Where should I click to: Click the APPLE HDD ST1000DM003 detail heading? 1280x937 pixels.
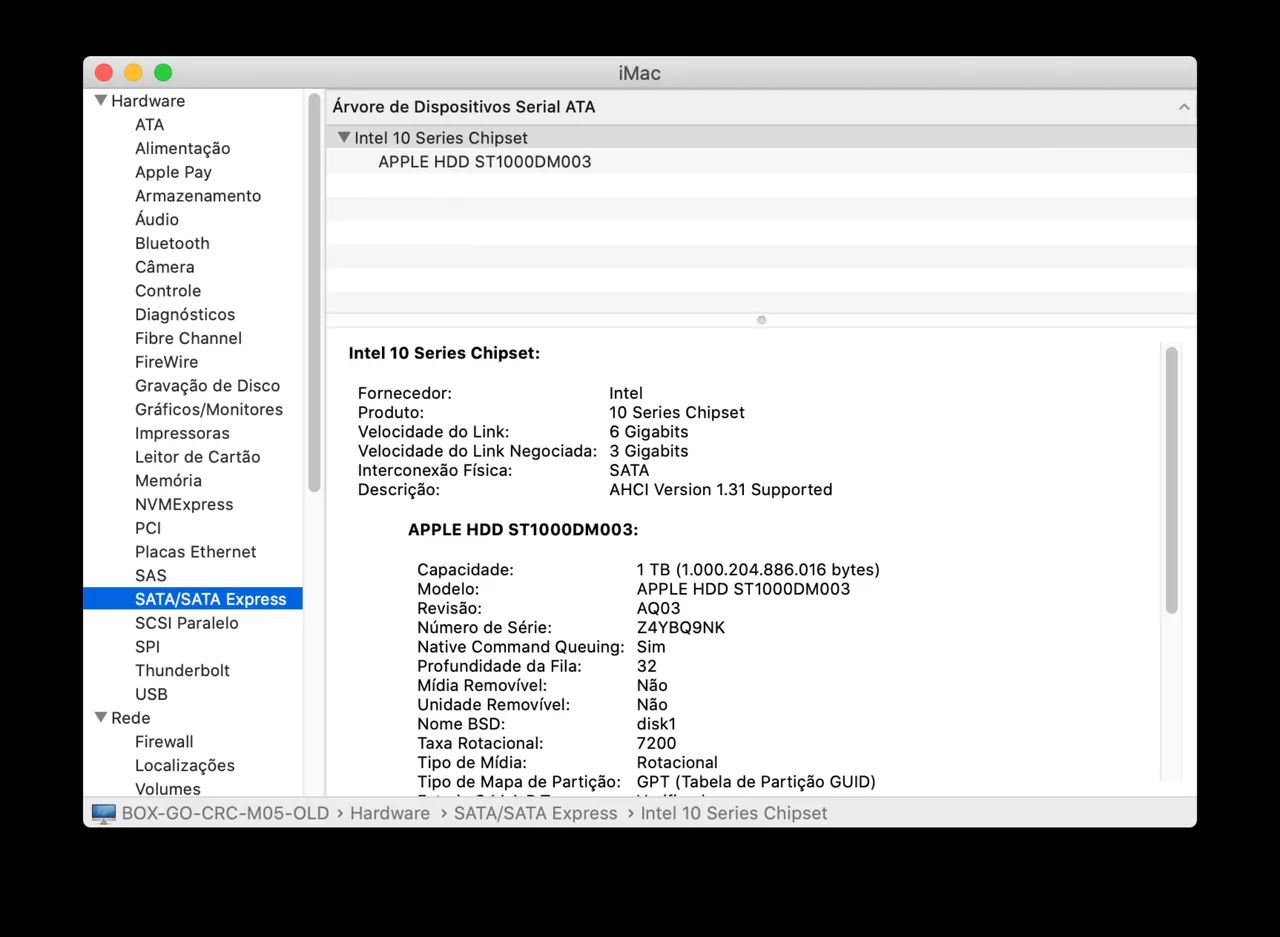click(x=523, y=529)
